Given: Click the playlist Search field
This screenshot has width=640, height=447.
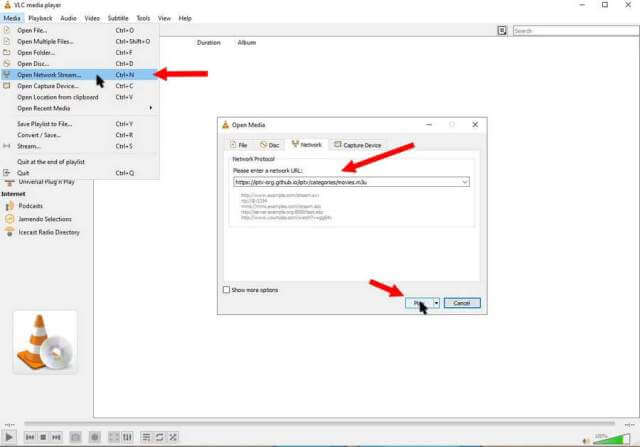Looking at the screenshot, I should click(x=576, y=31).
